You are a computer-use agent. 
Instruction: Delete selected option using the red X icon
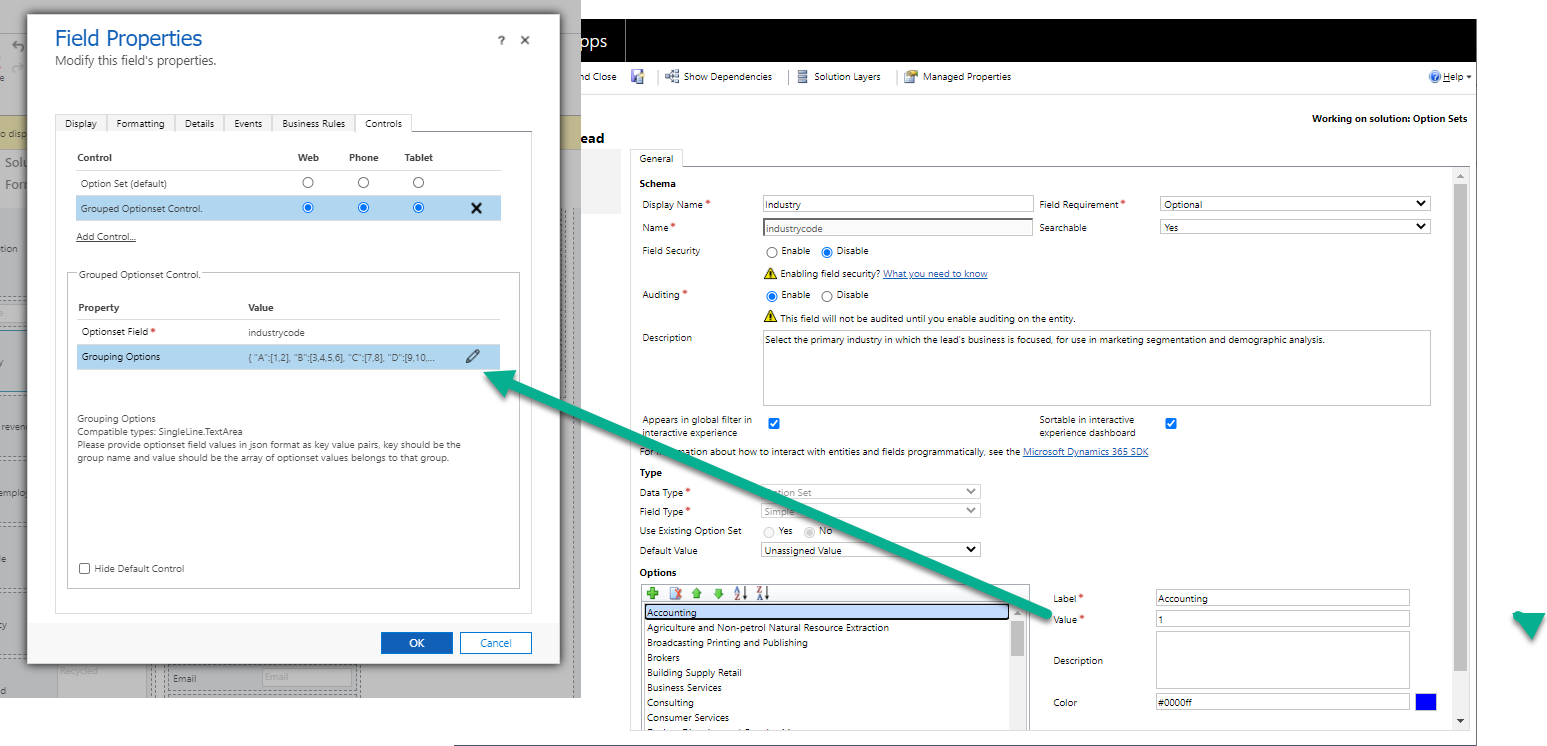(x=675, y=594)
